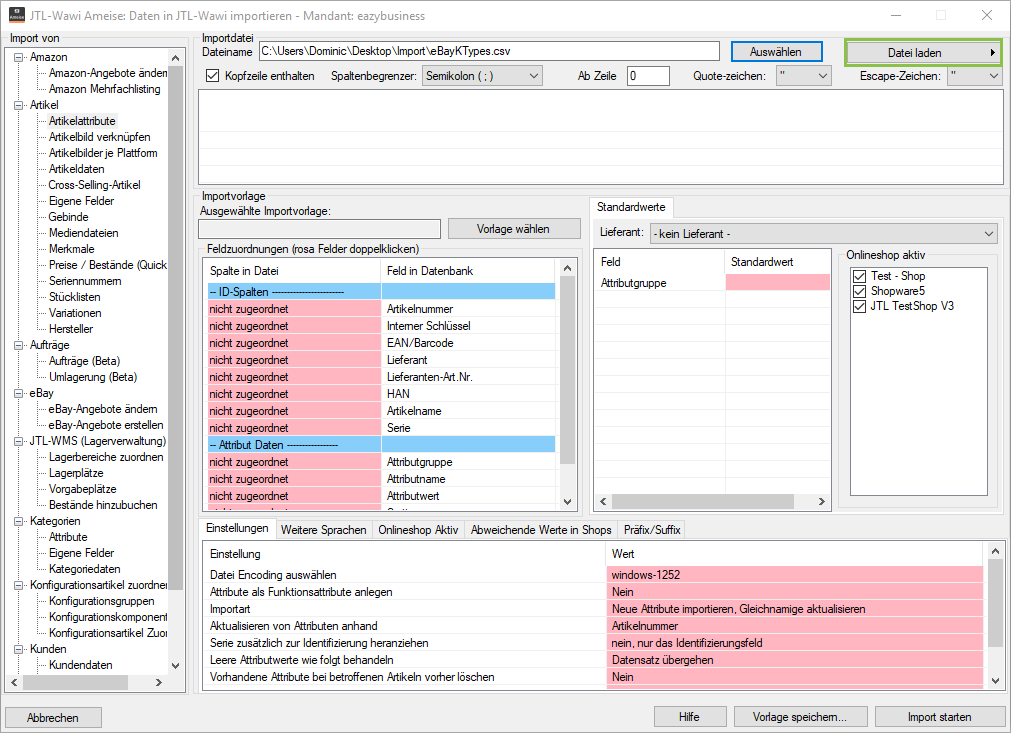Viewport: 1011px width, 733px height.
Task: Open the Spaltenbegrenzer Semikolon dropdown
Action: 482,75
